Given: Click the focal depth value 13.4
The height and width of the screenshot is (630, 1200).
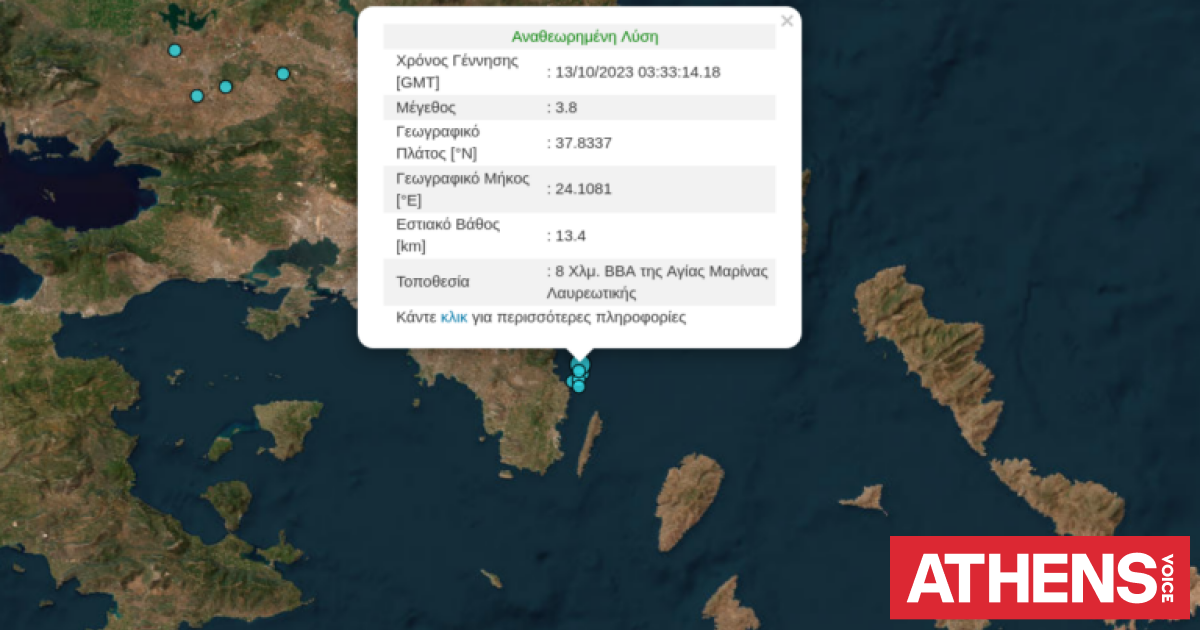Looking at the screenshot, I should coord(570,236).
